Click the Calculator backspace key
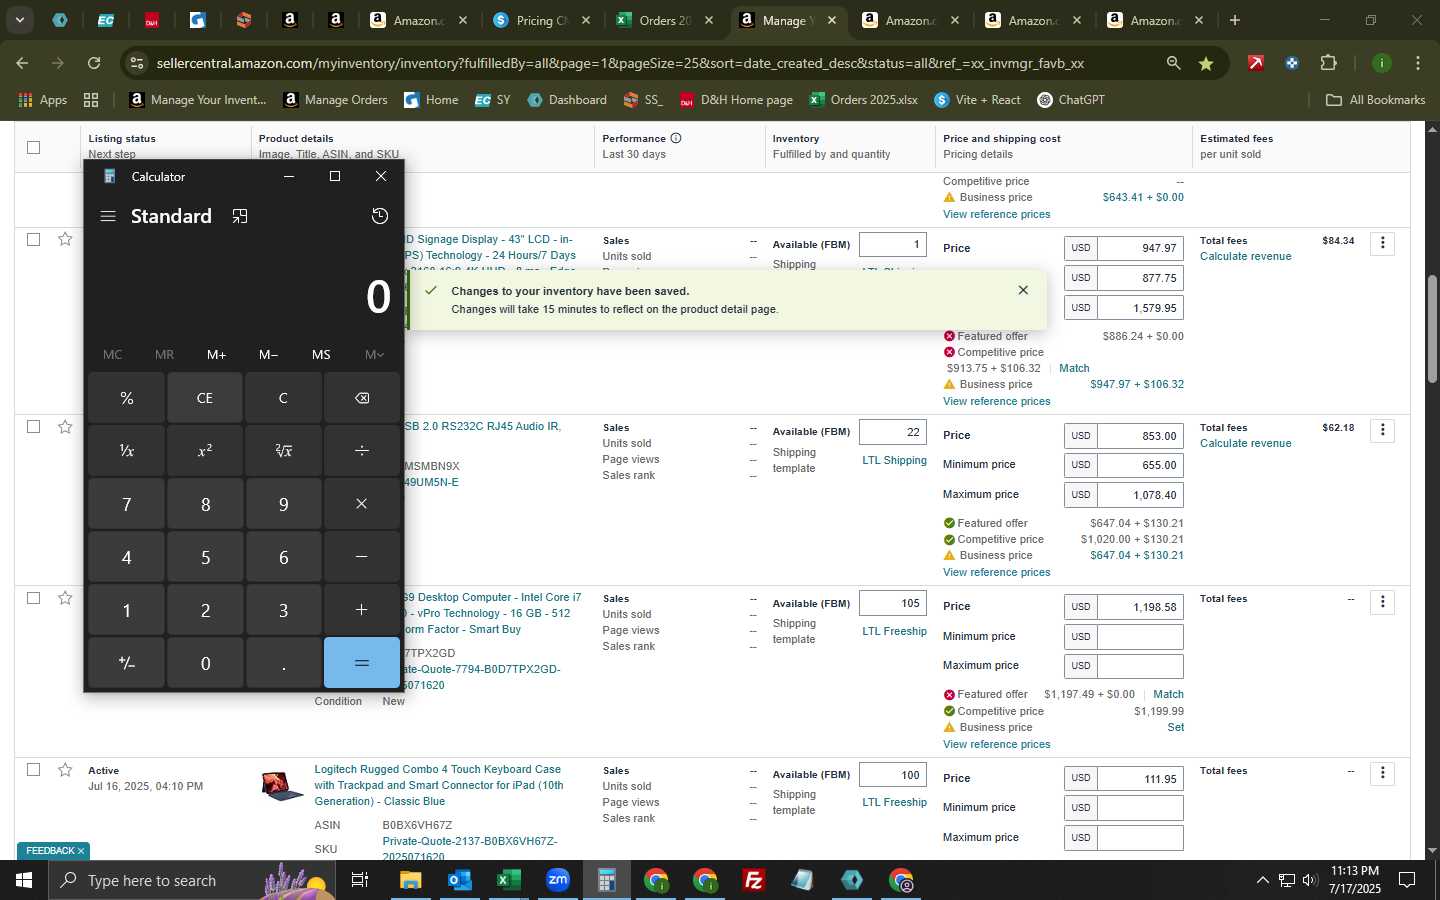Image resolution: width=1440 pixels, height=900 pixels. coord(362,398)
